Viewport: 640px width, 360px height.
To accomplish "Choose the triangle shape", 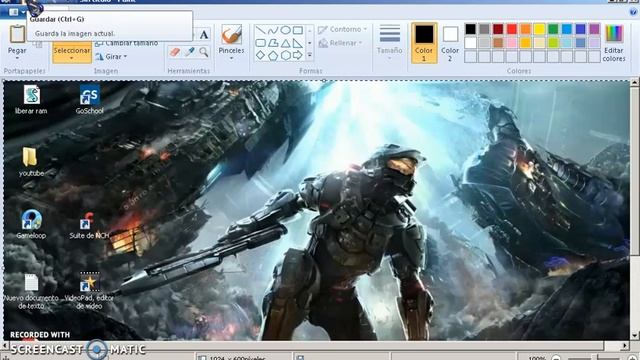I will pos(285,43).
